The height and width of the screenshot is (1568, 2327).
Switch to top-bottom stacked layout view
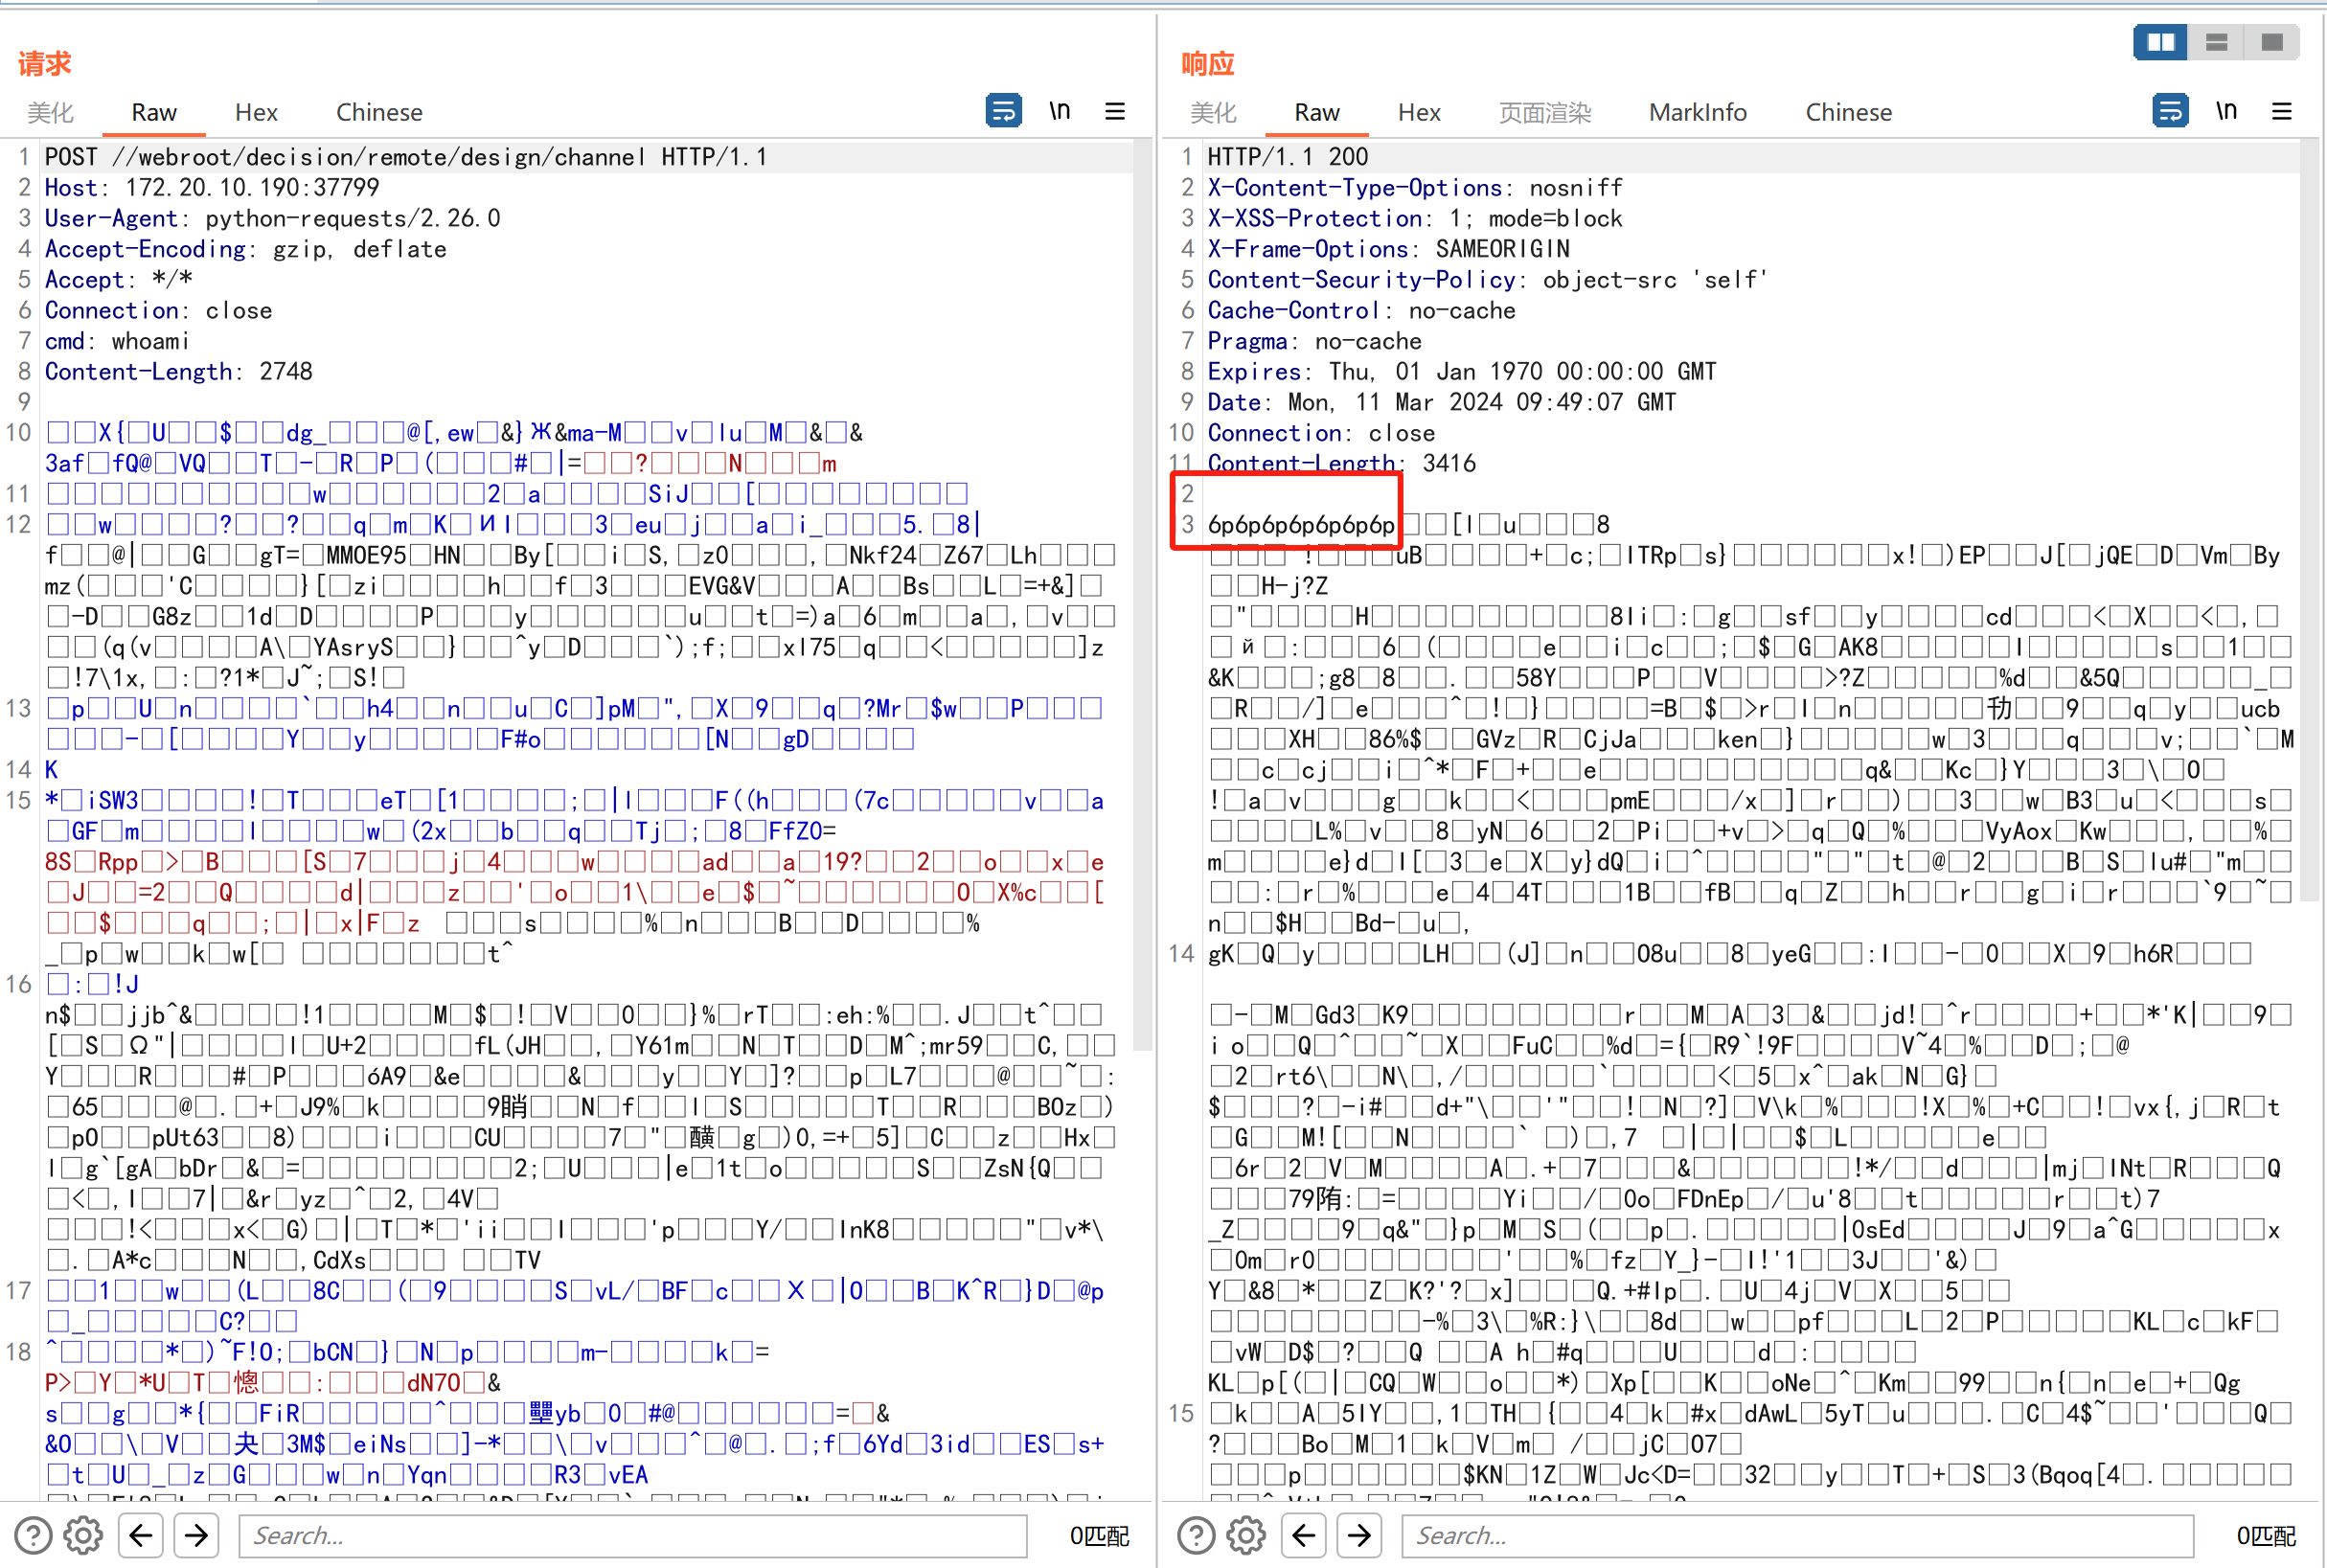[x=2216, y=42]
